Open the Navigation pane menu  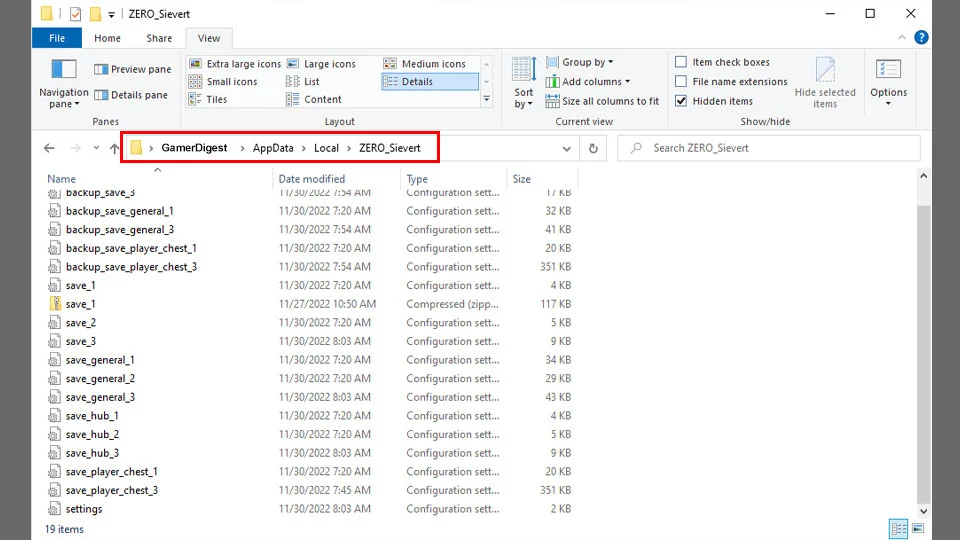coord(64,84)
